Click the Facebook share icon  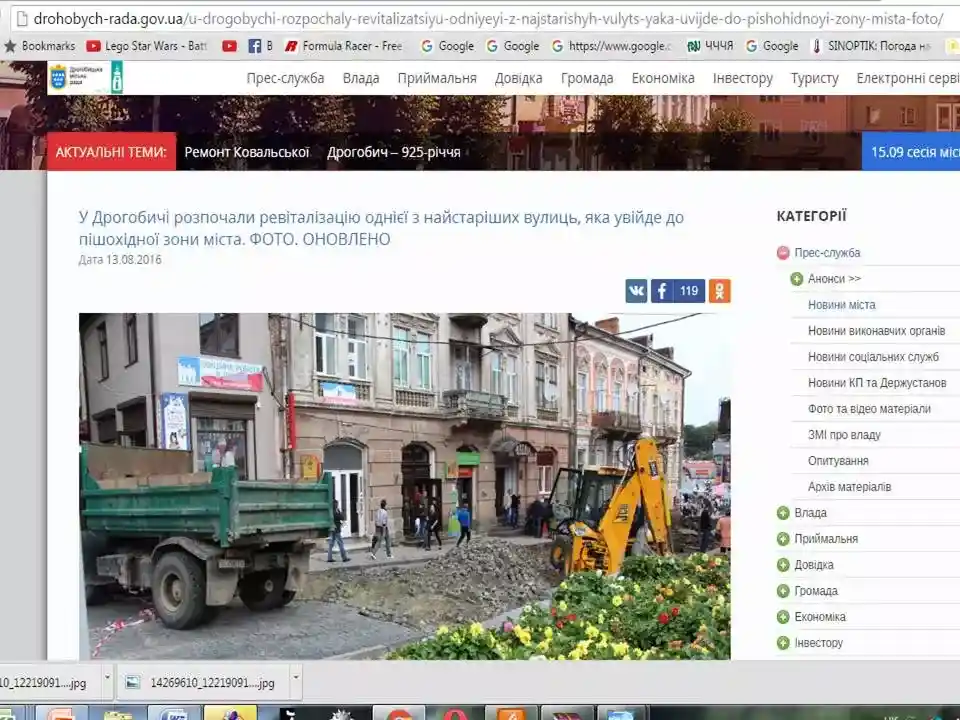coord(662,291)
